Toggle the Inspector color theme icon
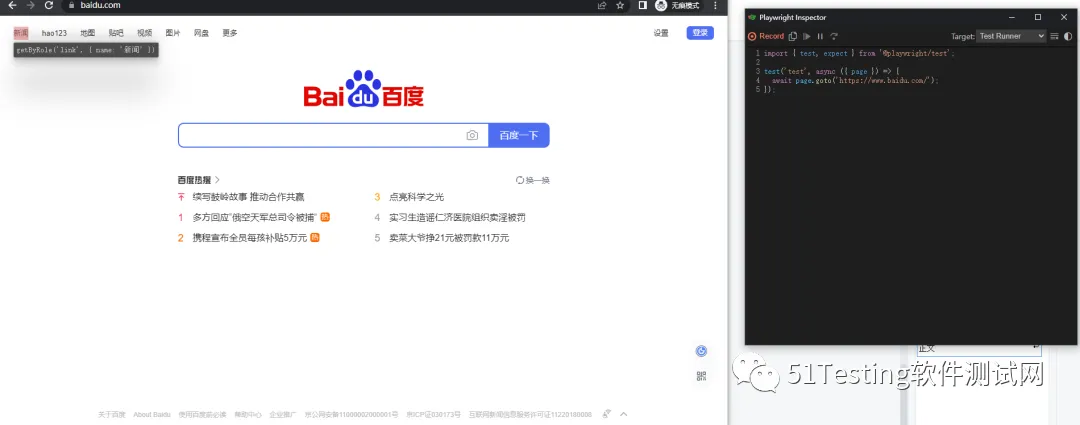1080x425 pixels. point(1068,37)
